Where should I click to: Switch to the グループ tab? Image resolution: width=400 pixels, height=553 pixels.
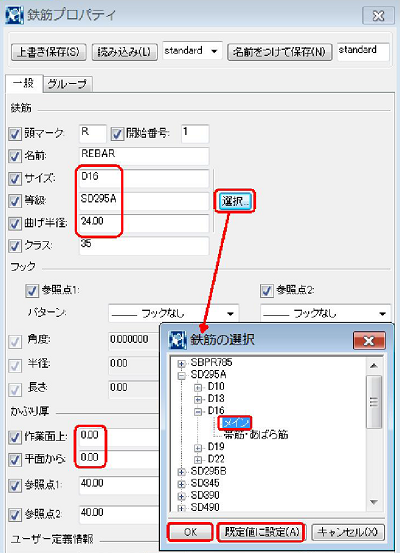click(x=67, y=84)
